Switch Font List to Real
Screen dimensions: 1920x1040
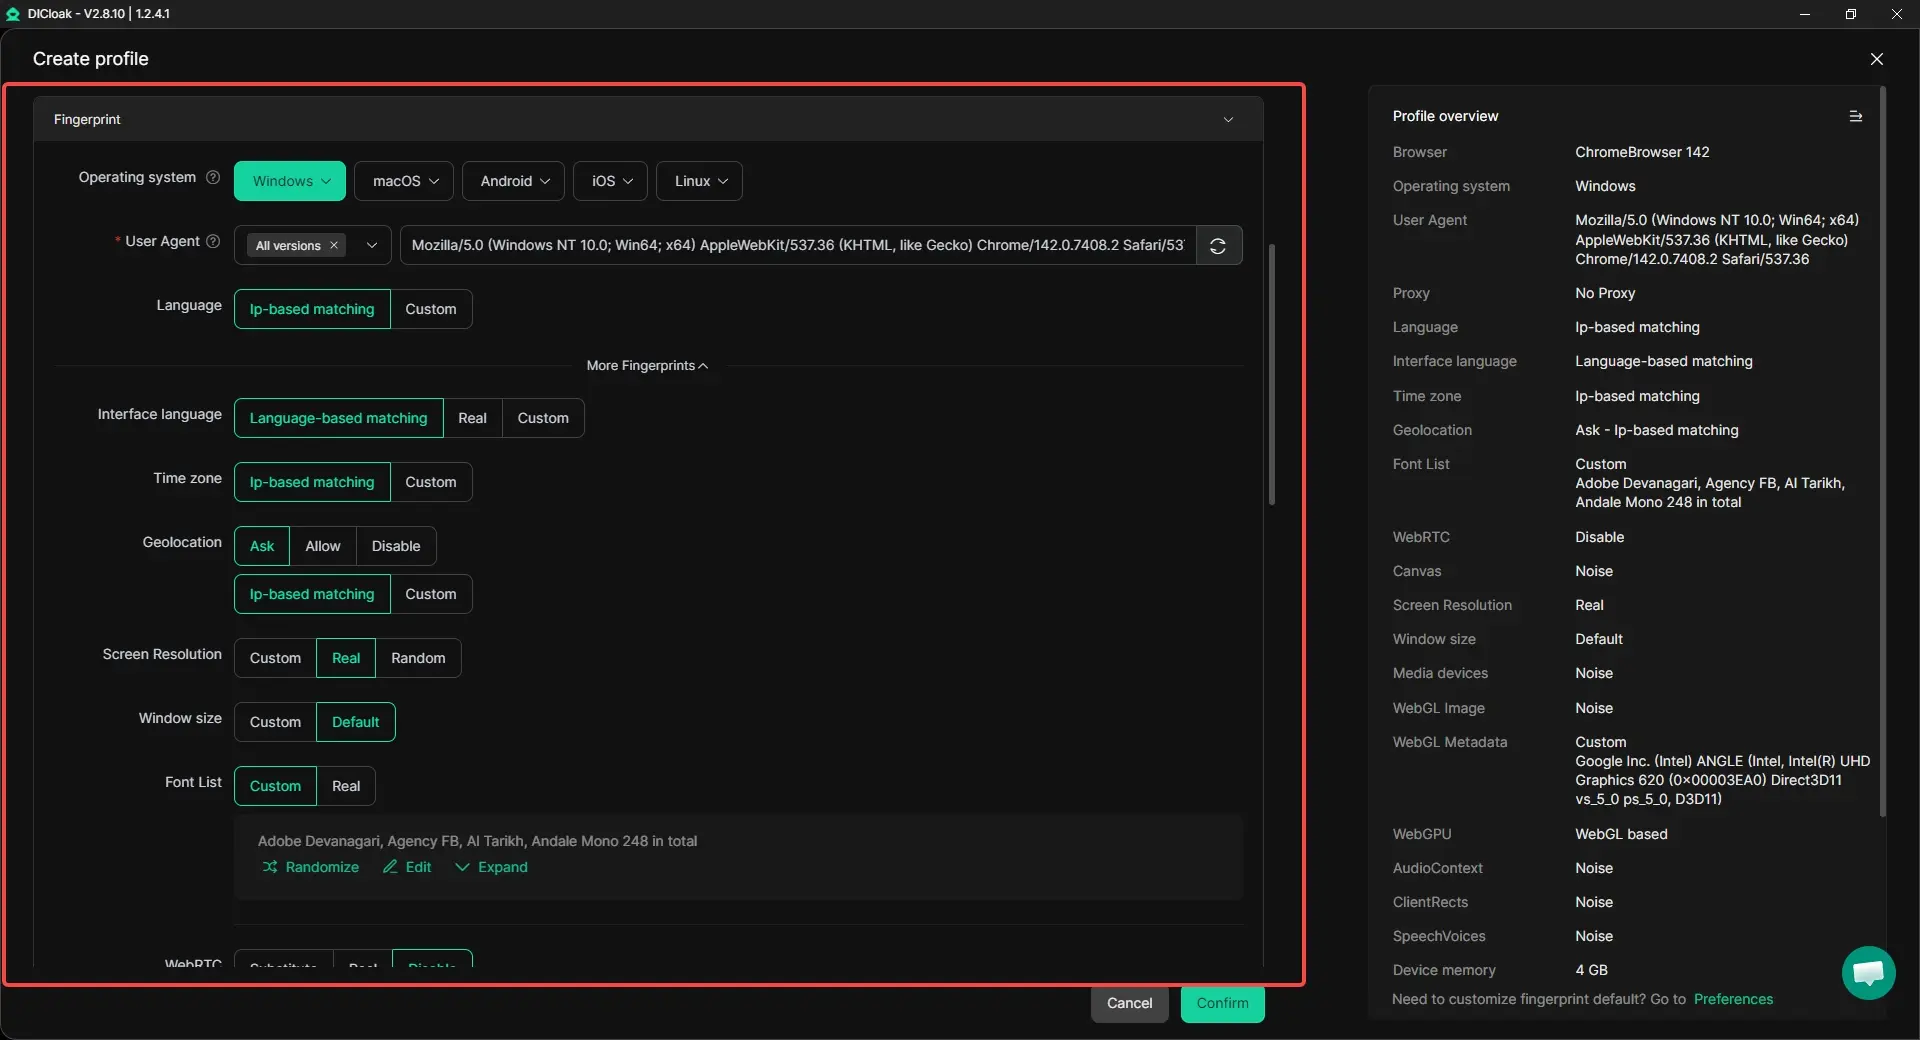346,786
